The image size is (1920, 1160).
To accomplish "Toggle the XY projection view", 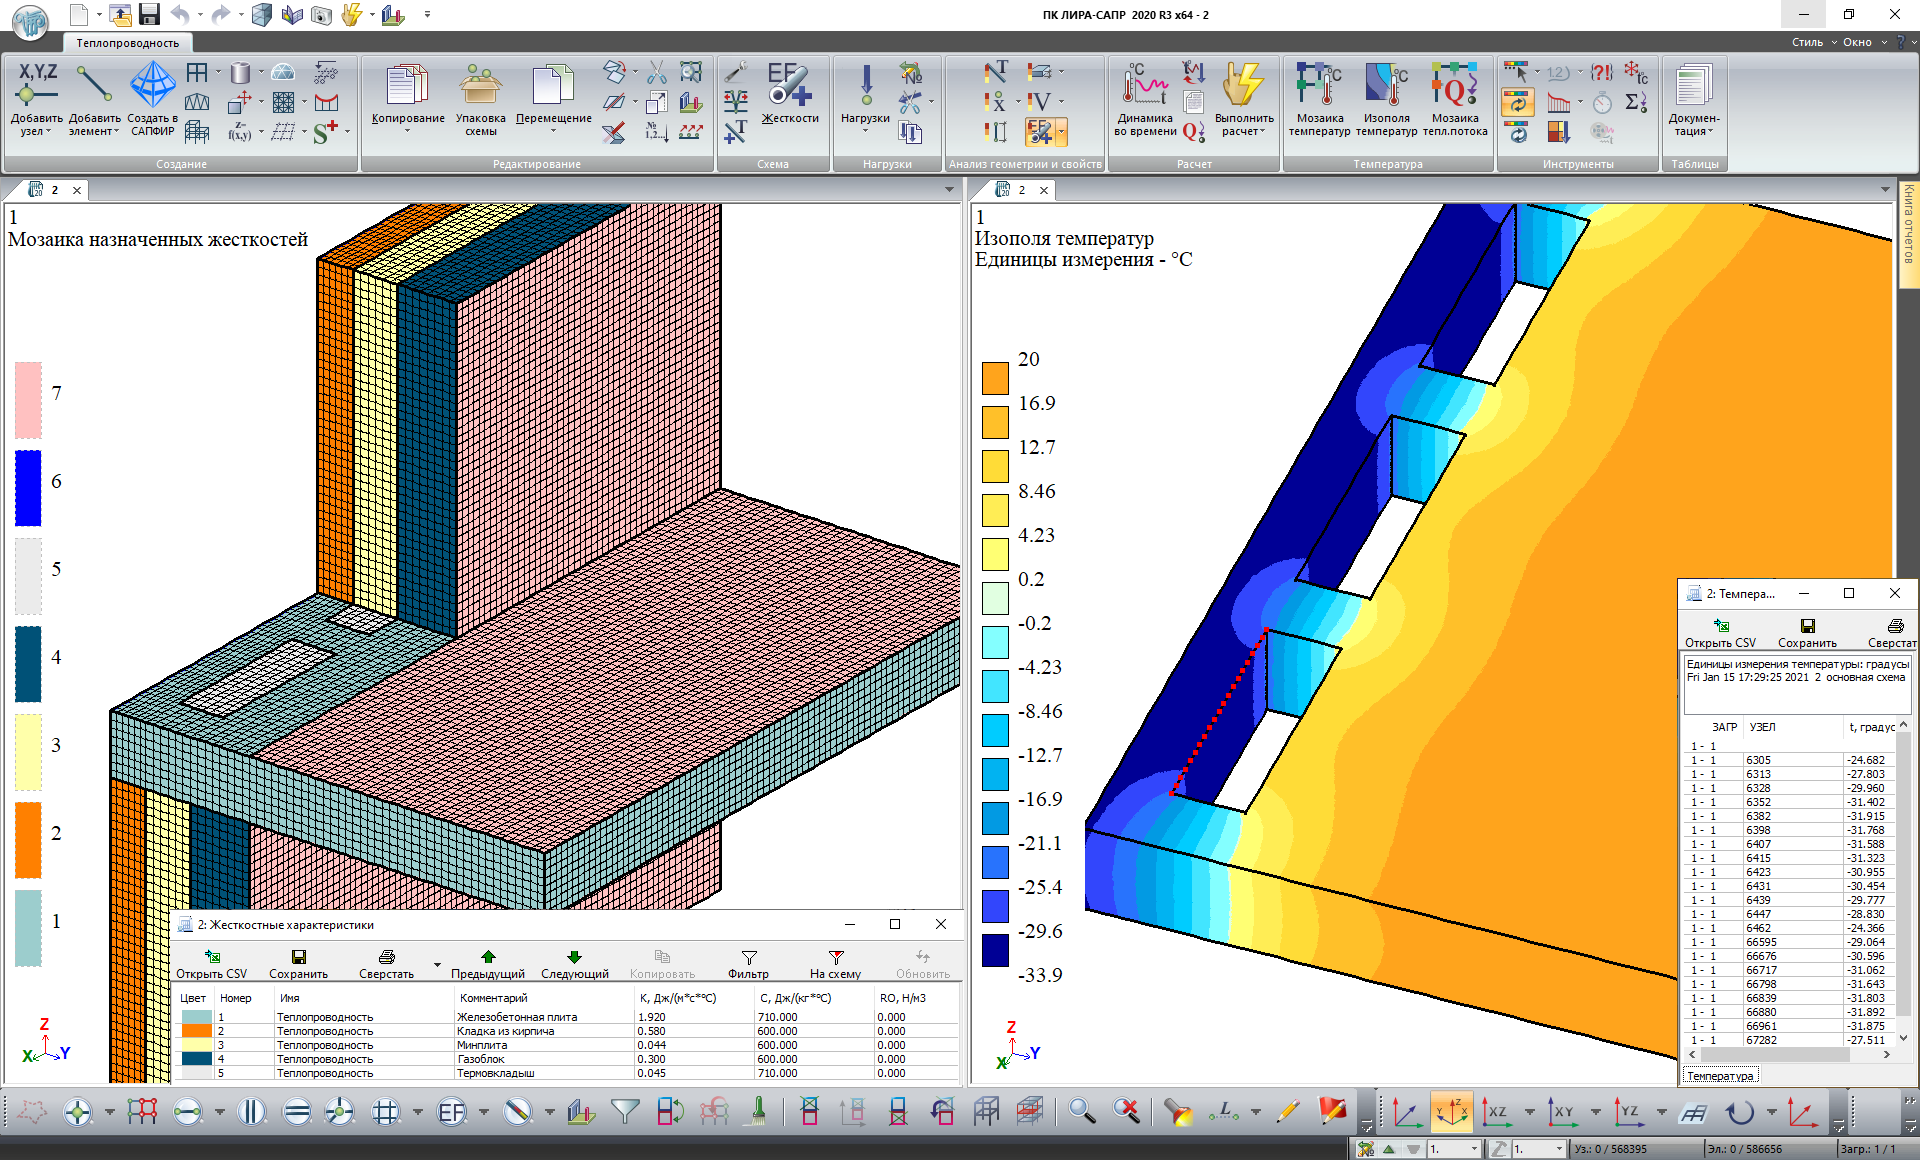I will click(x=1562, y=1112).
